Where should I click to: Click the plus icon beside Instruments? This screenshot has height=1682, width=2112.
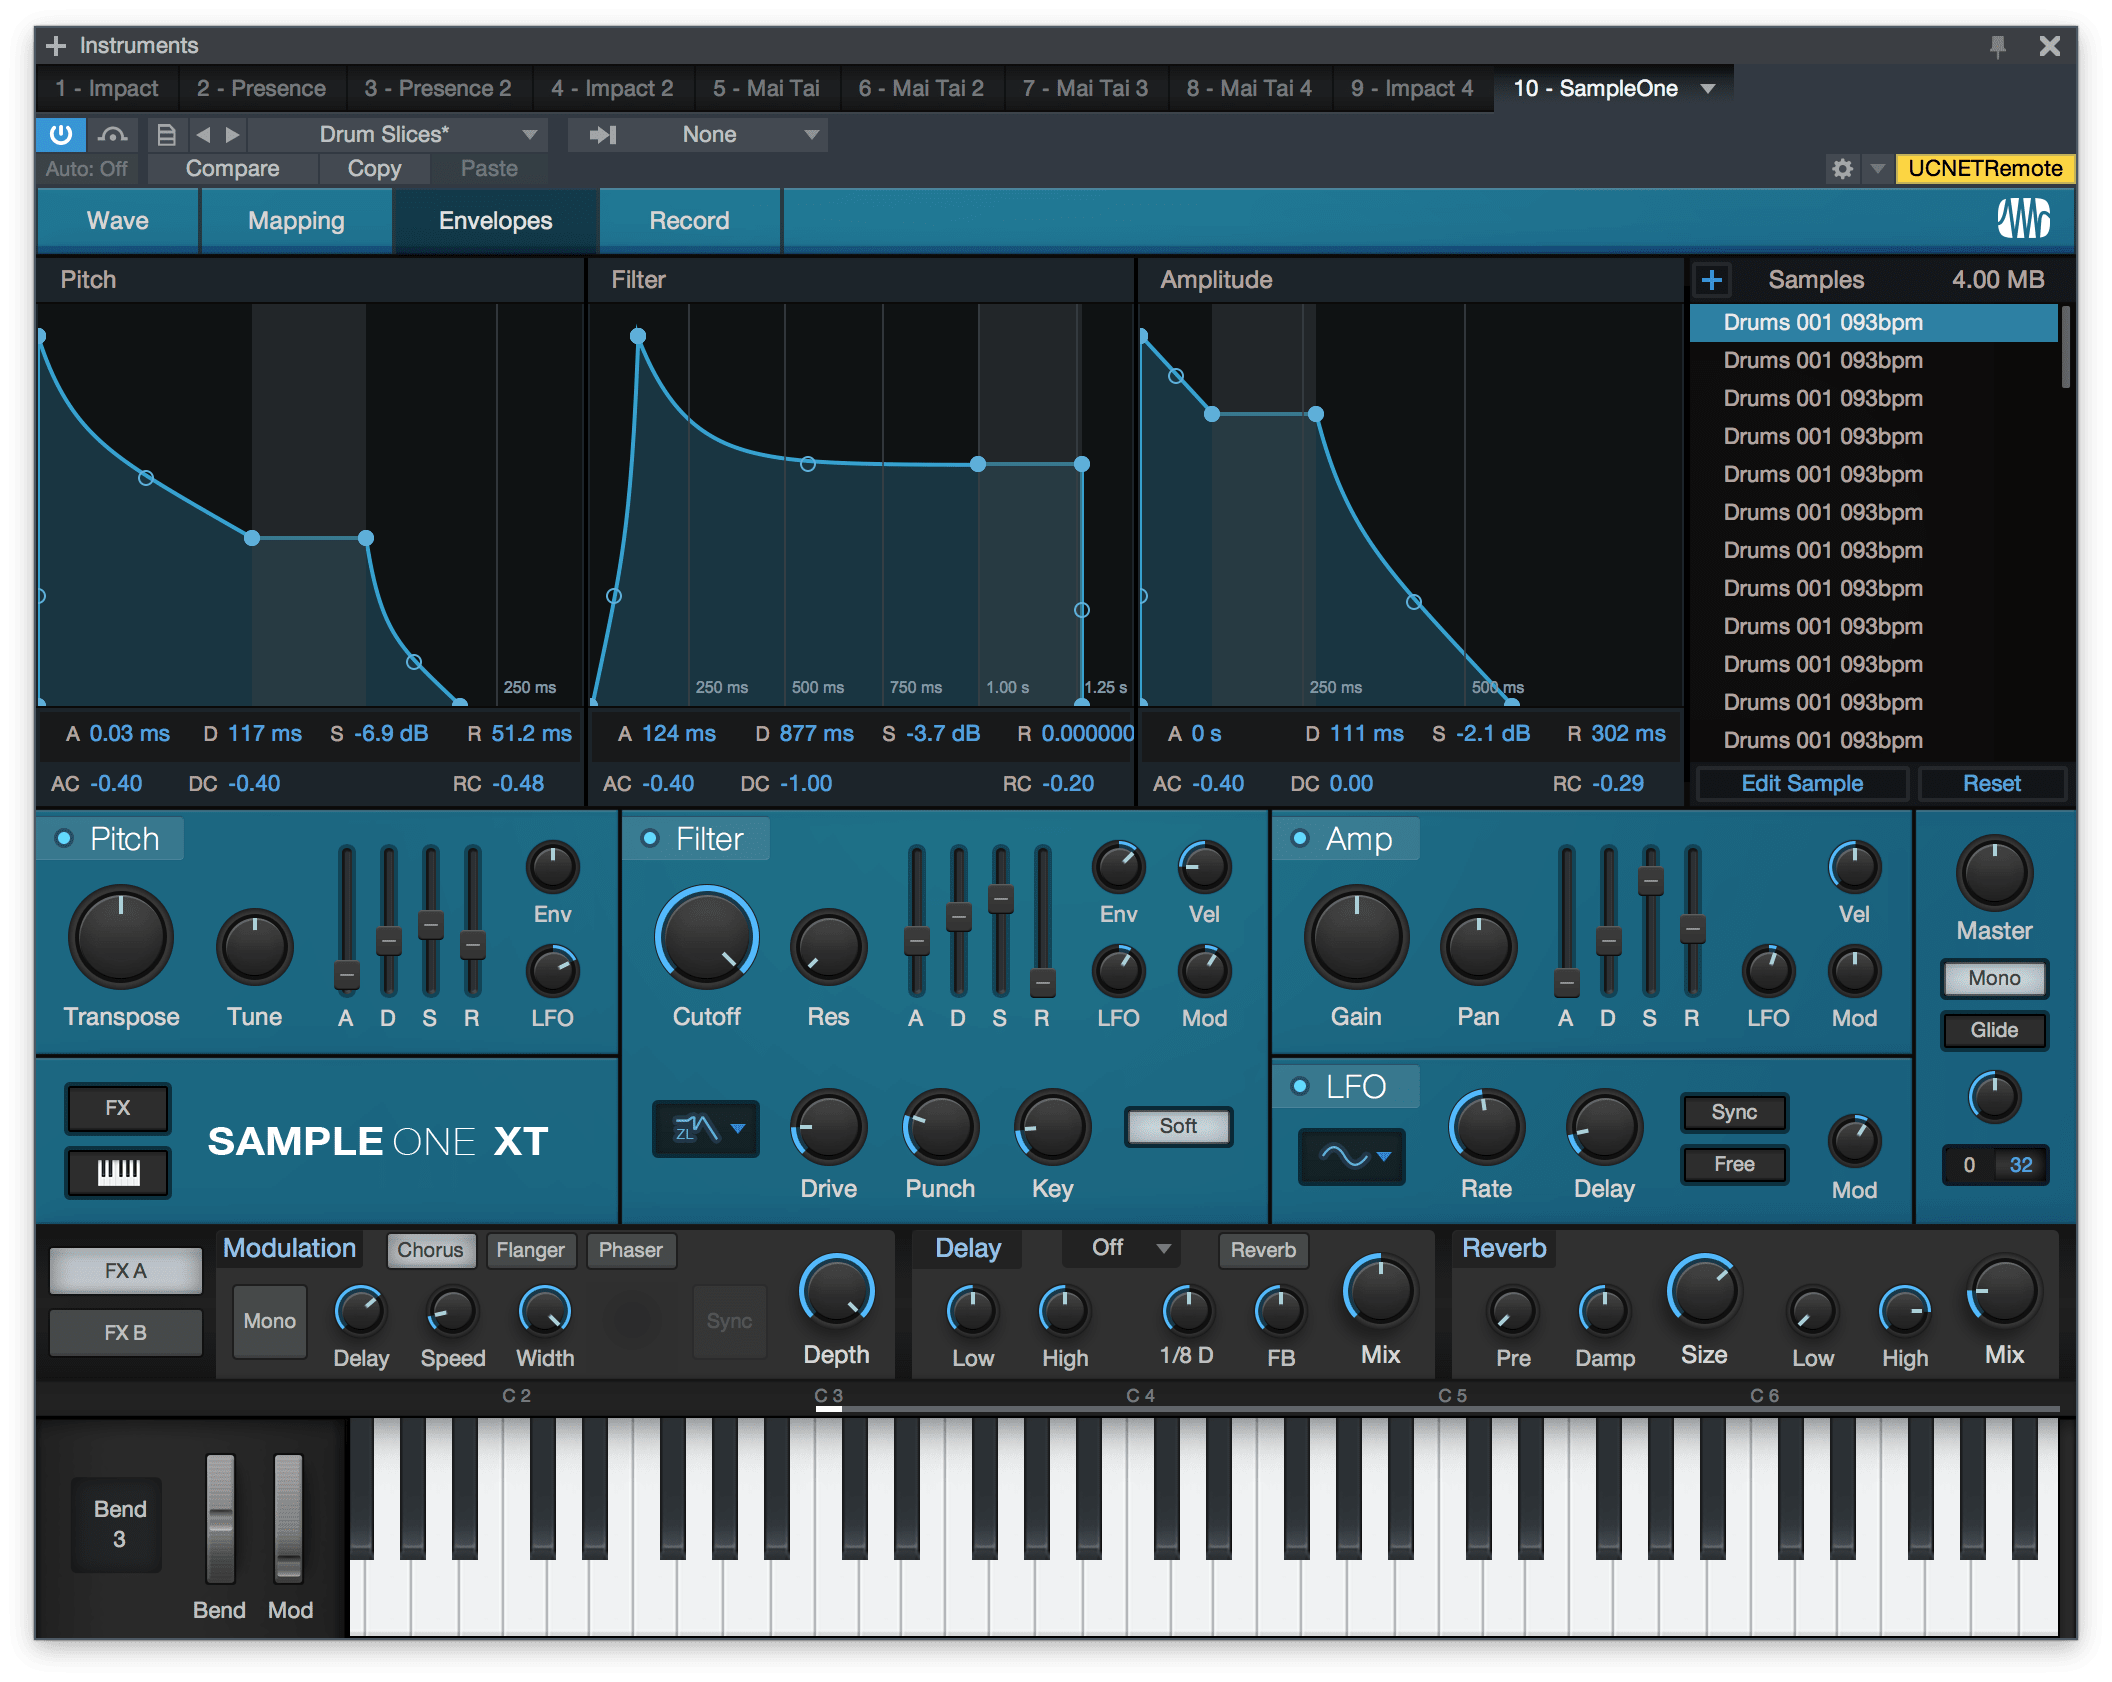56,45
